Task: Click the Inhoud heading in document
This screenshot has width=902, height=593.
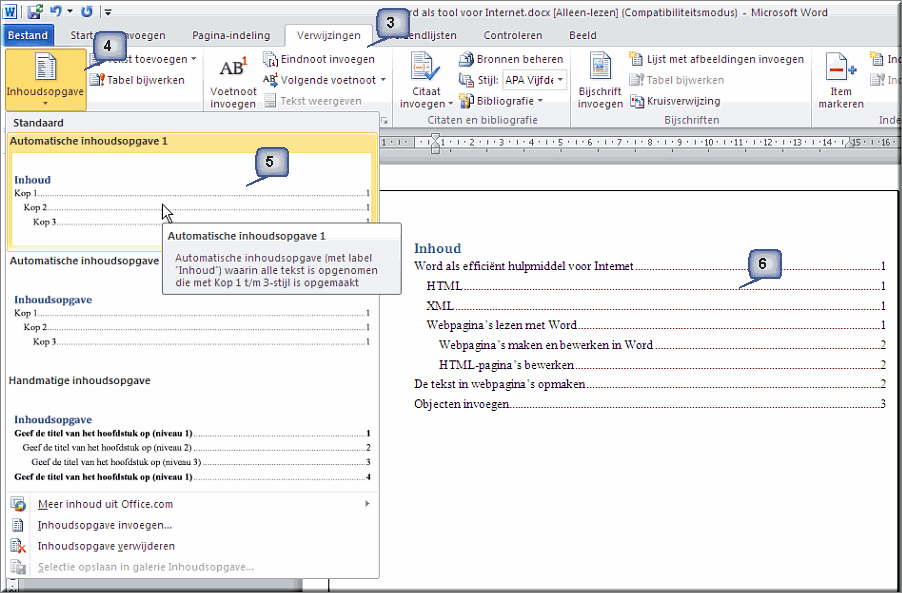Action: coord(438,248)
